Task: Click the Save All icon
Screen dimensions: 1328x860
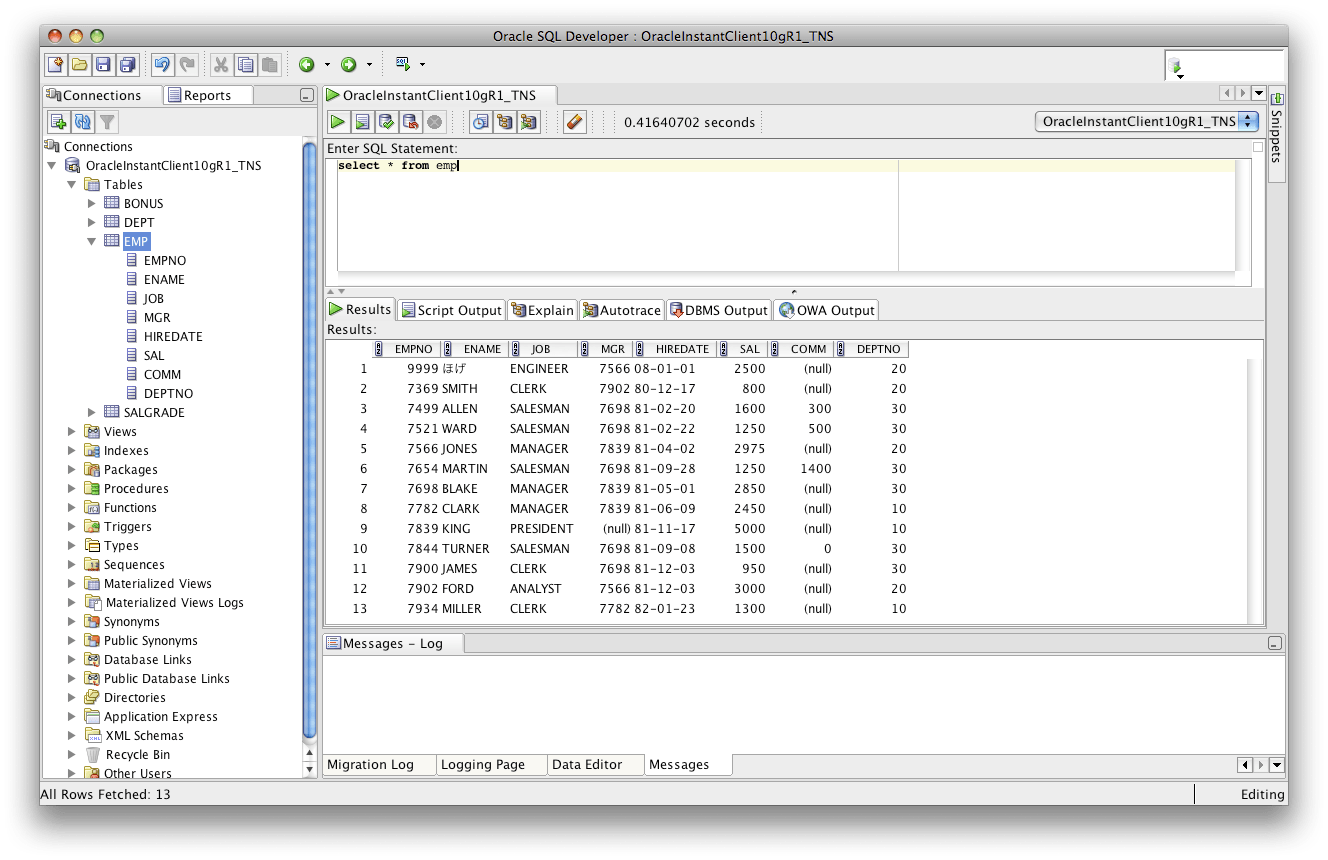Action: (128, 65)
